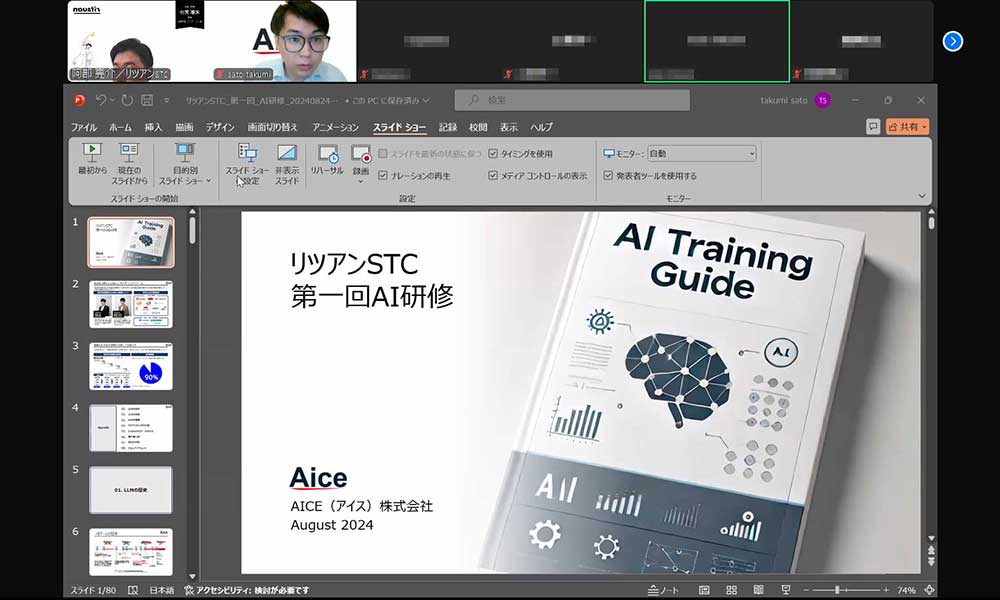Image resolution: width=1000 pixels, height=600 pixels.
Task: Click Fit slide to window icon
Action: coord(930,590)
